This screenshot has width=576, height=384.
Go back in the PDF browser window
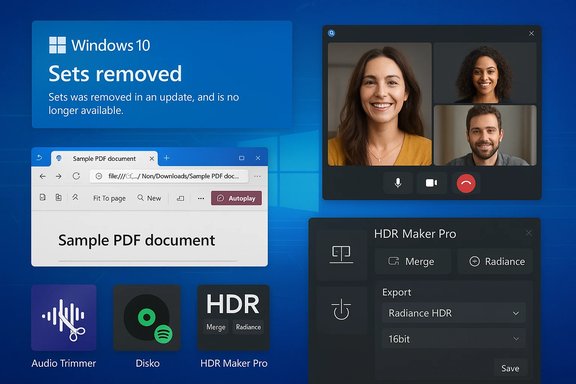(x=43, y=176)
